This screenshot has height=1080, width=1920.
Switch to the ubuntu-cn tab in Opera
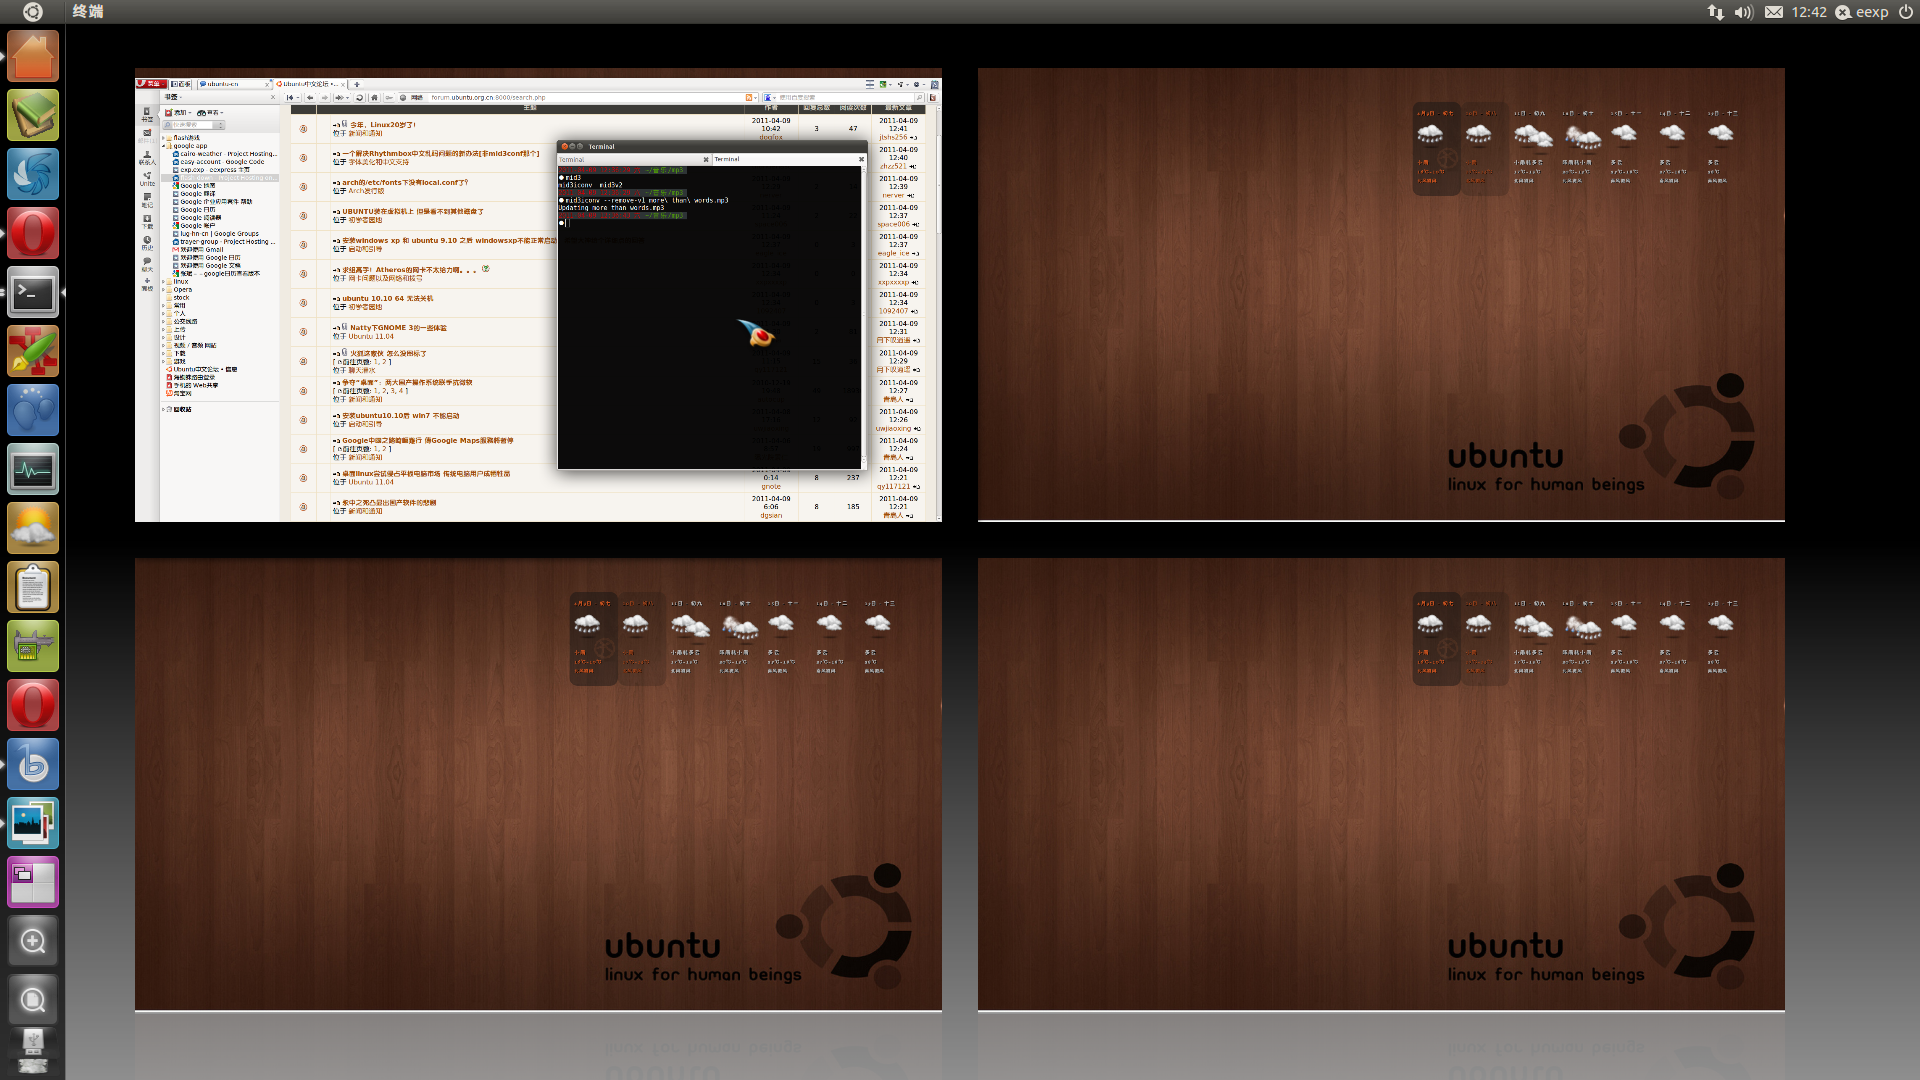pos(234,84)
